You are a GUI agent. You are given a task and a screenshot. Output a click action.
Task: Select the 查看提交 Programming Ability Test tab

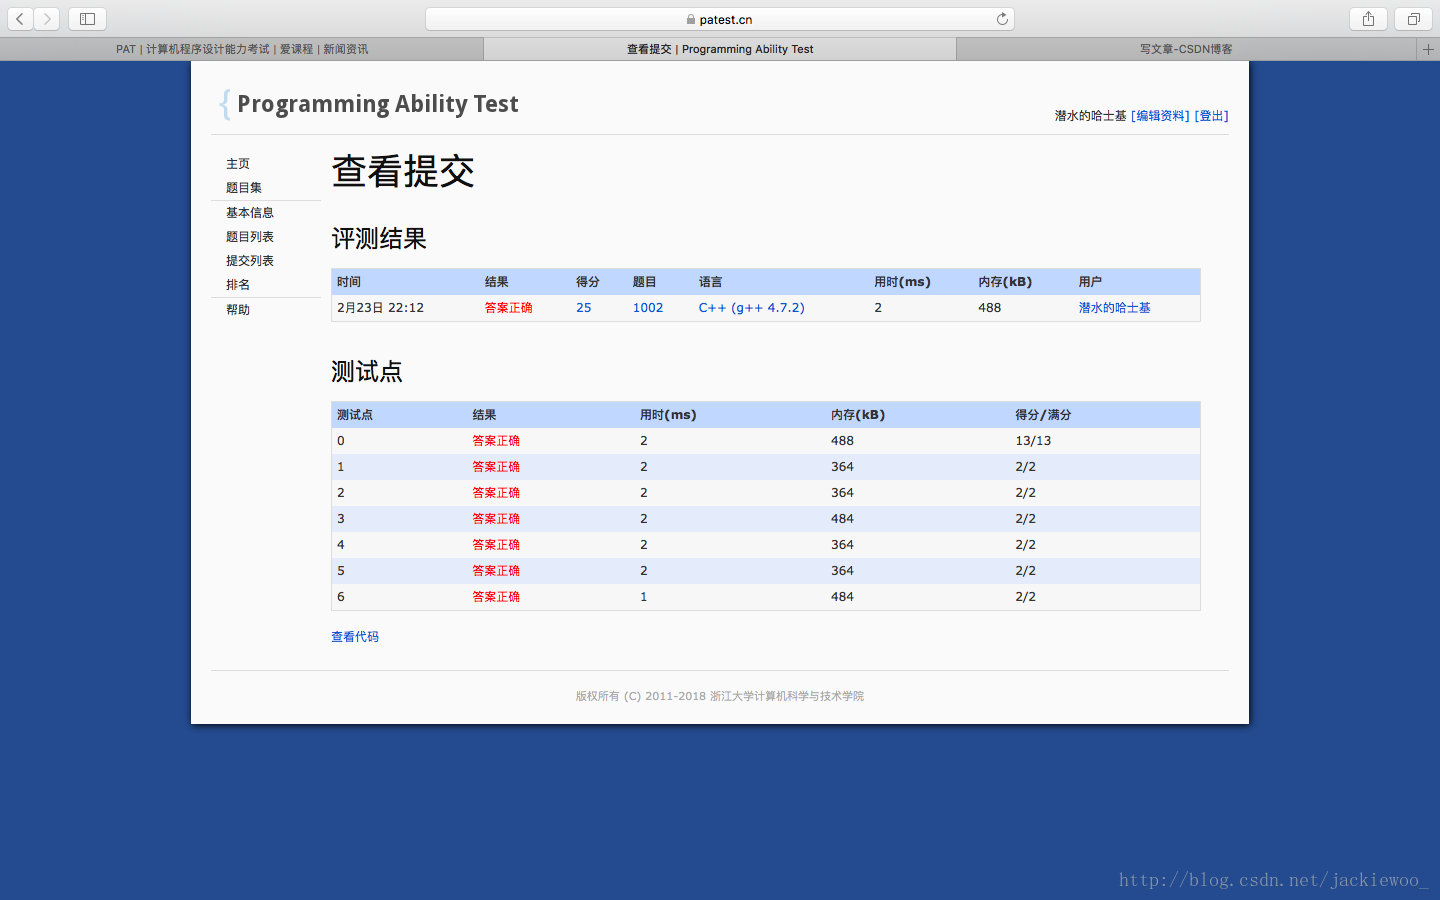tap(720, 49)
